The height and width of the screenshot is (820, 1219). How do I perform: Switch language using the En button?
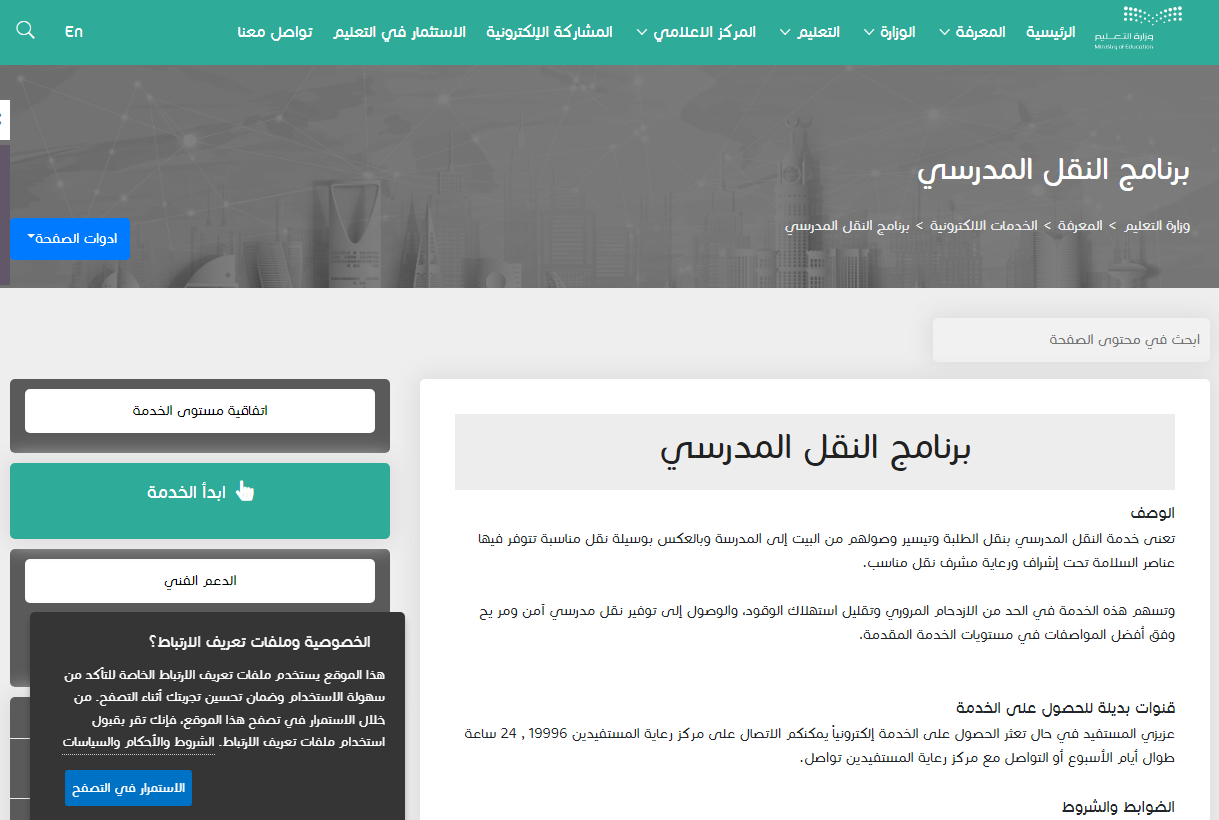pyautogui.click(x=74, y=32)
